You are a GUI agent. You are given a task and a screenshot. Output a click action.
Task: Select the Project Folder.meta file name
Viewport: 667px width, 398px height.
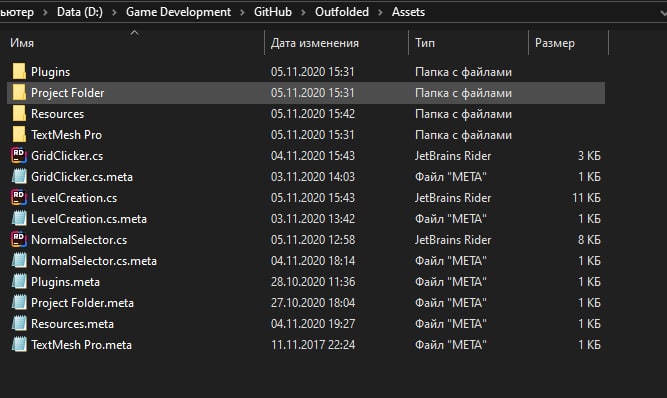[82, 303]
